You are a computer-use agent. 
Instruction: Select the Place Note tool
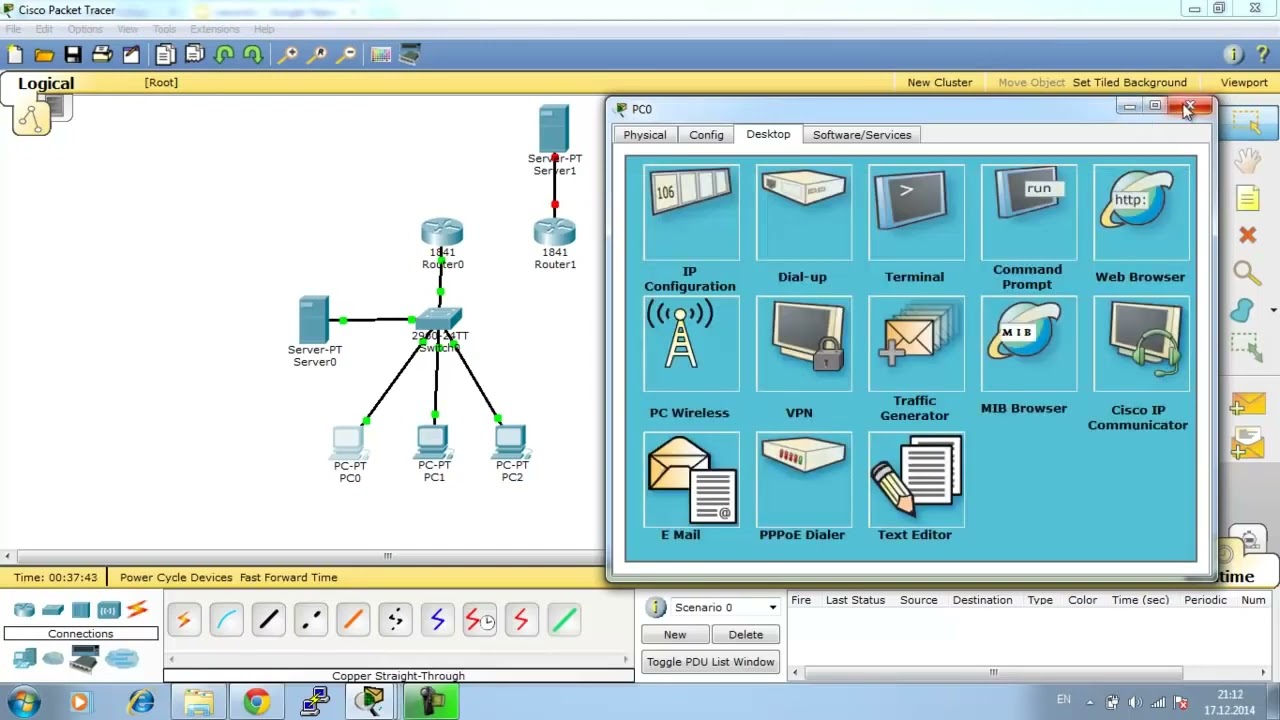pyautogui.click(x=1247, y=199)
